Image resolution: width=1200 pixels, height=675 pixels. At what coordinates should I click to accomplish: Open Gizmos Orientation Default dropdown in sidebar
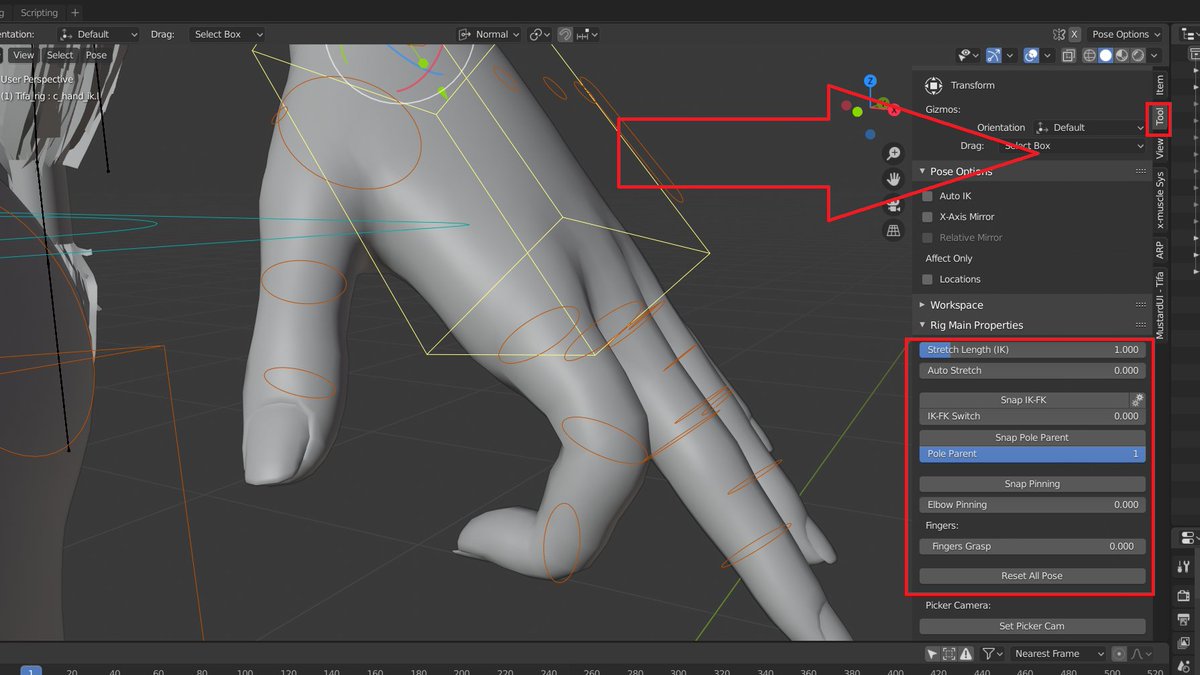point(1089,128)
